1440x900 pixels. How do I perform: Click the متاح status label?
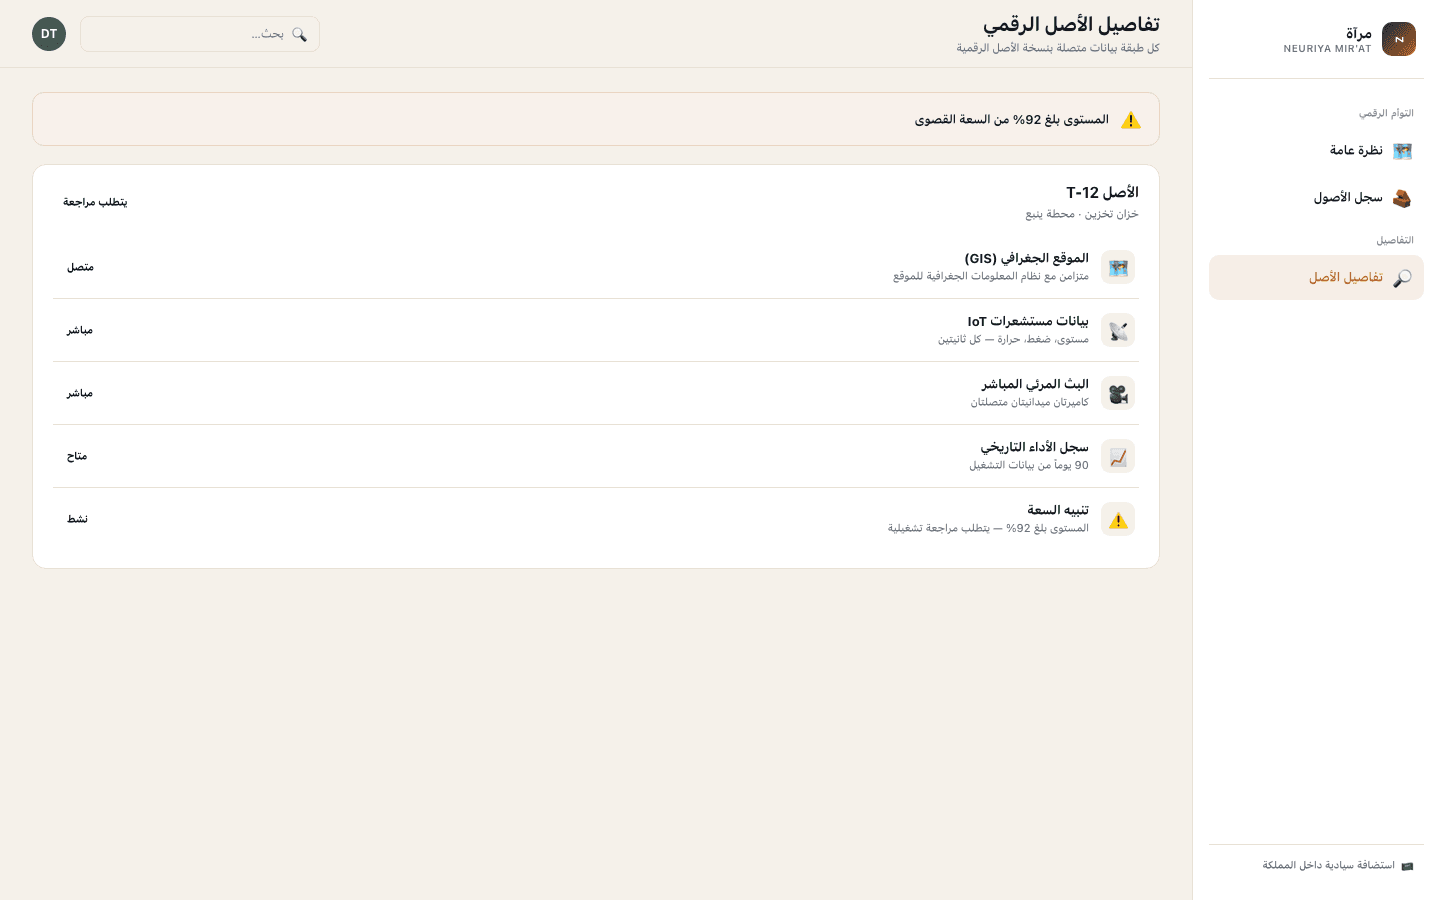tap(77, 456)
